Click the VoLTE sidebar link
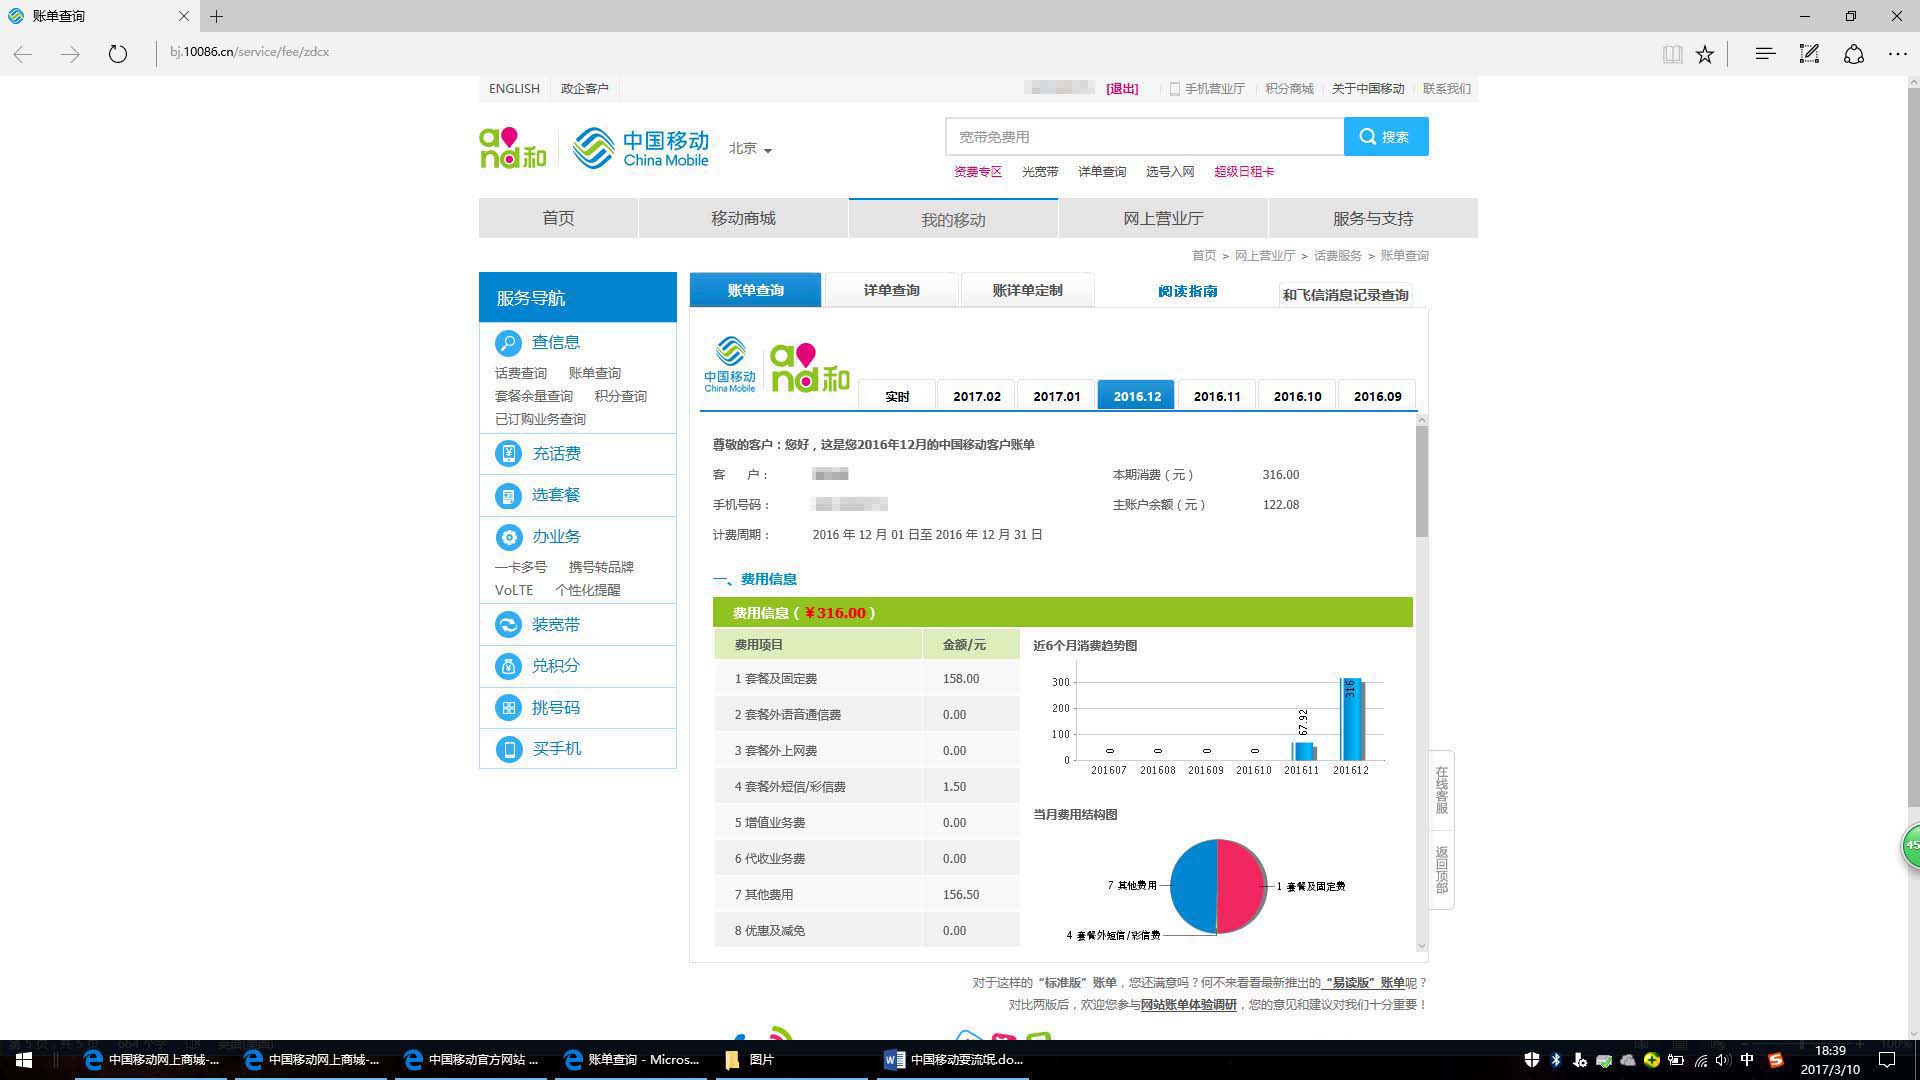The image size is (1920, 1080). [x=514, y=590]
